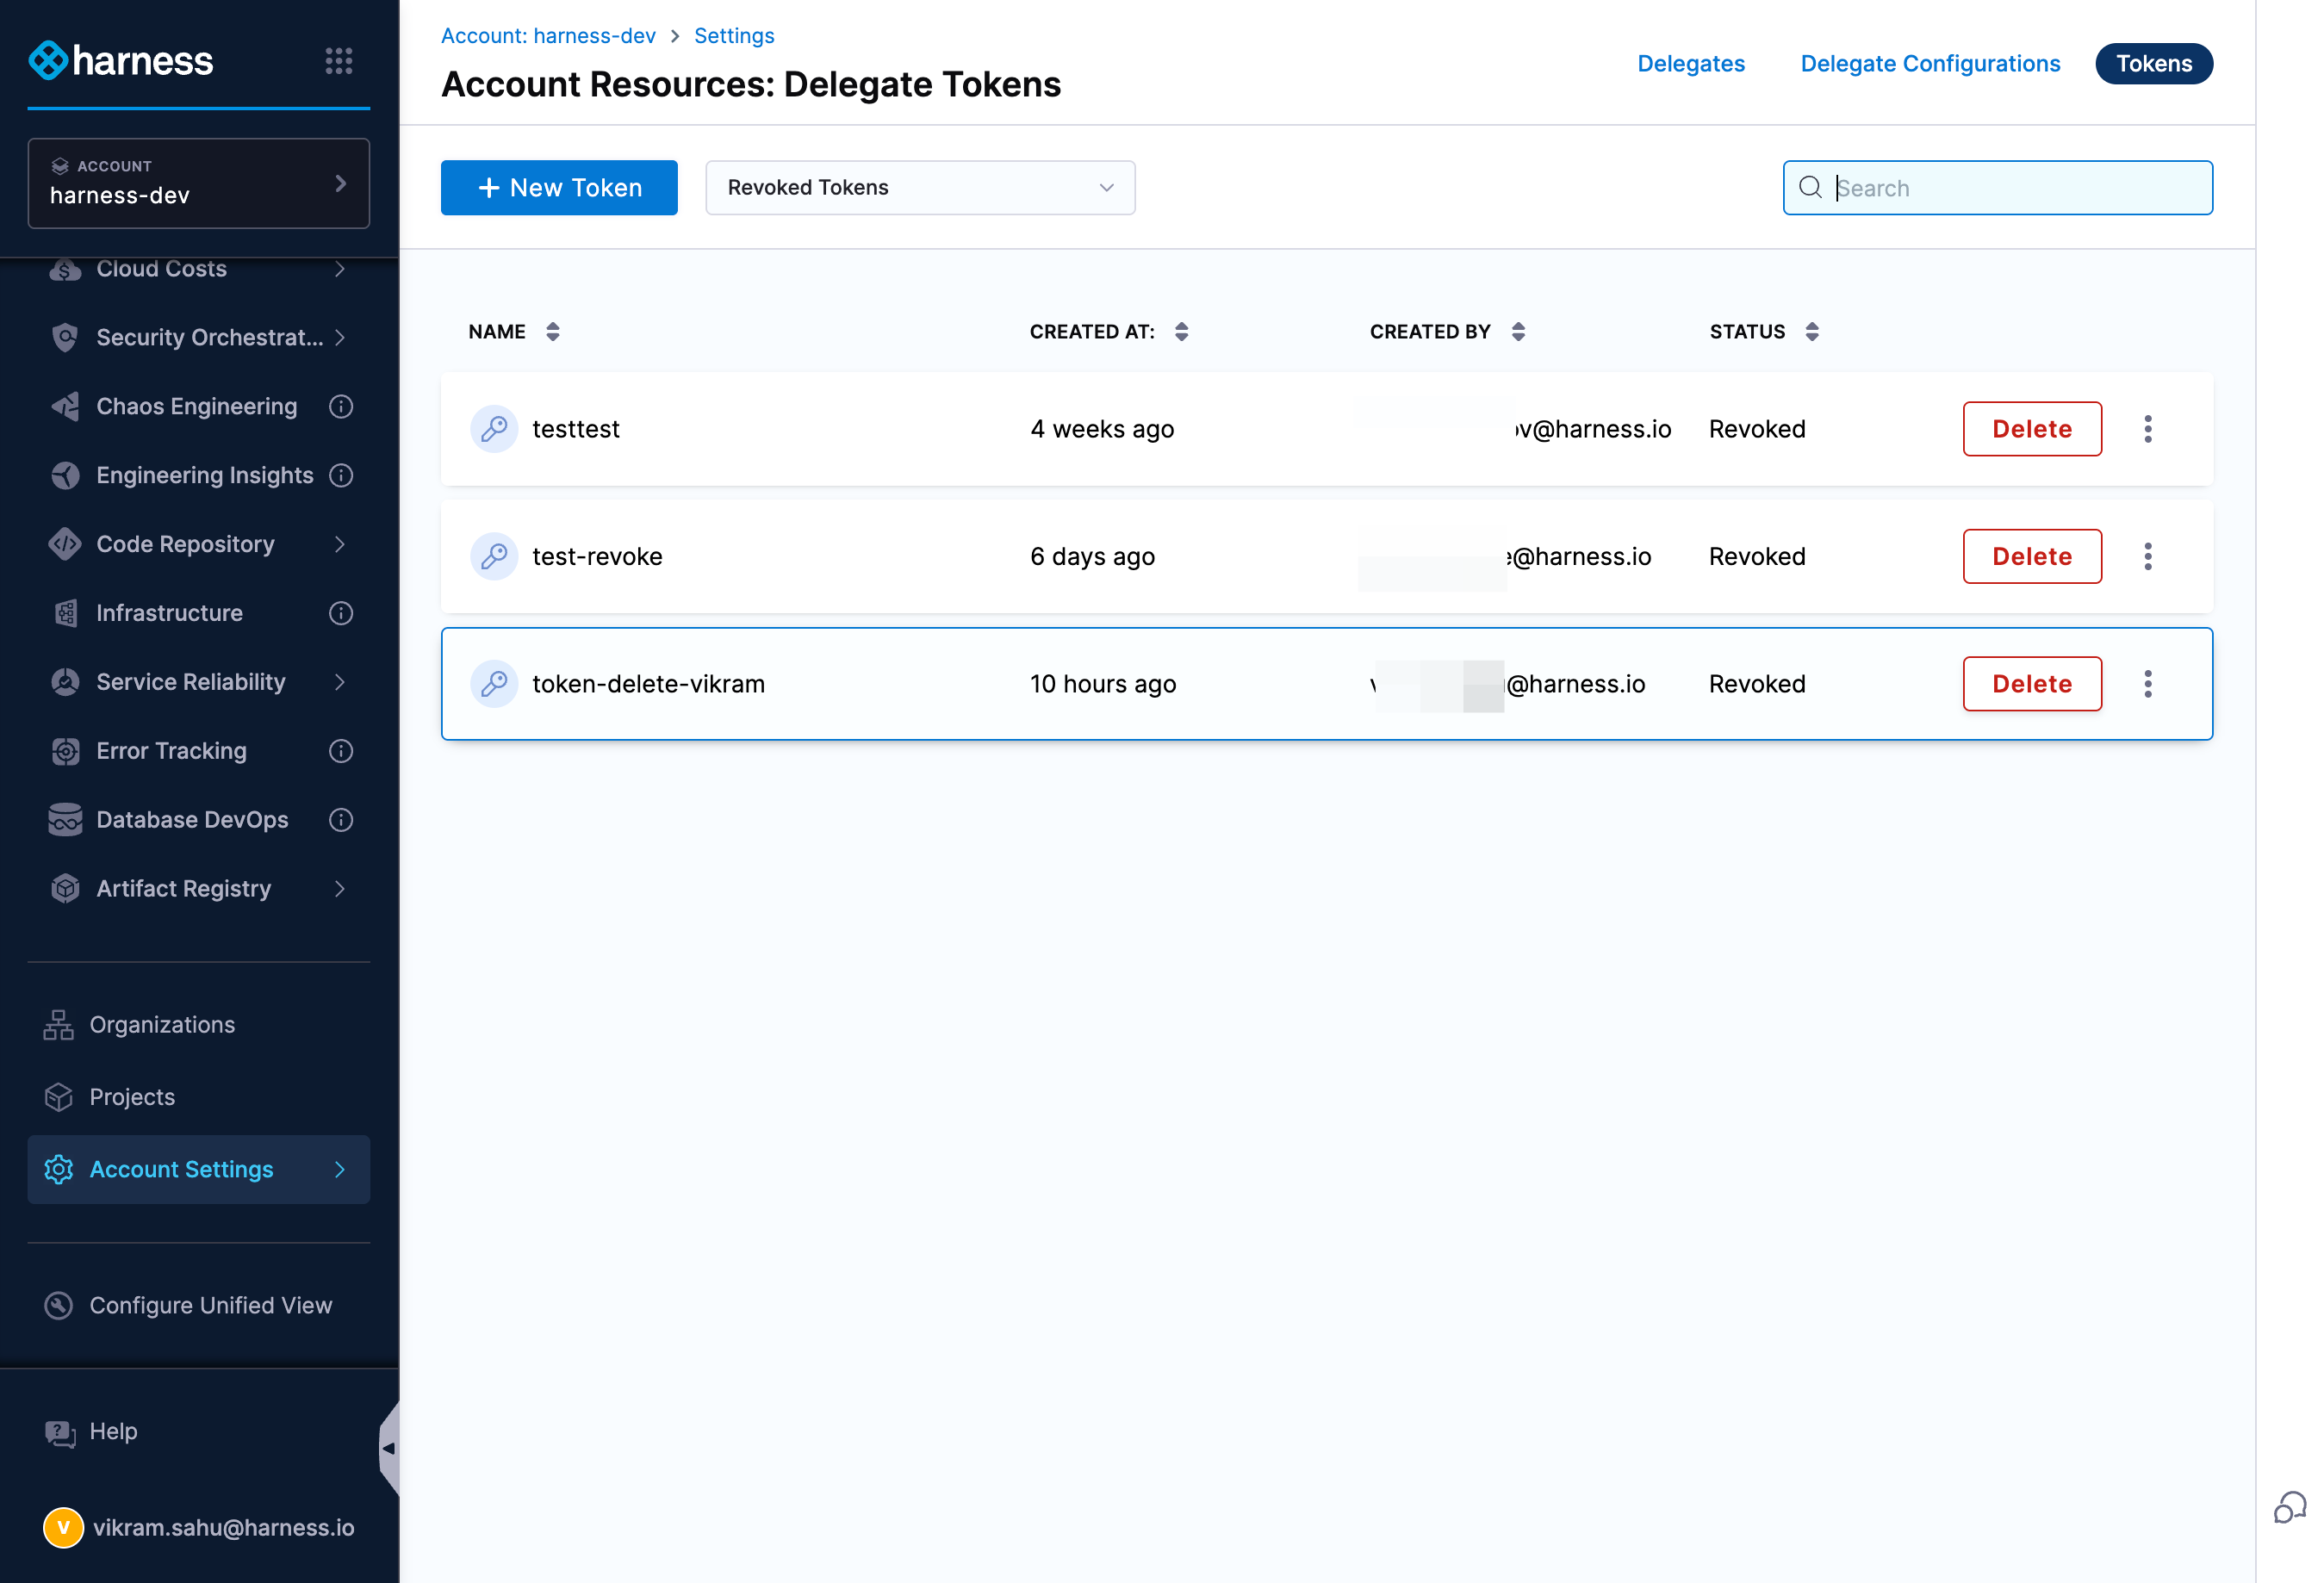Screen dimensions: 2324x1583
Task: Click the Chaos Engineering icon
Action: coord(65,407)
